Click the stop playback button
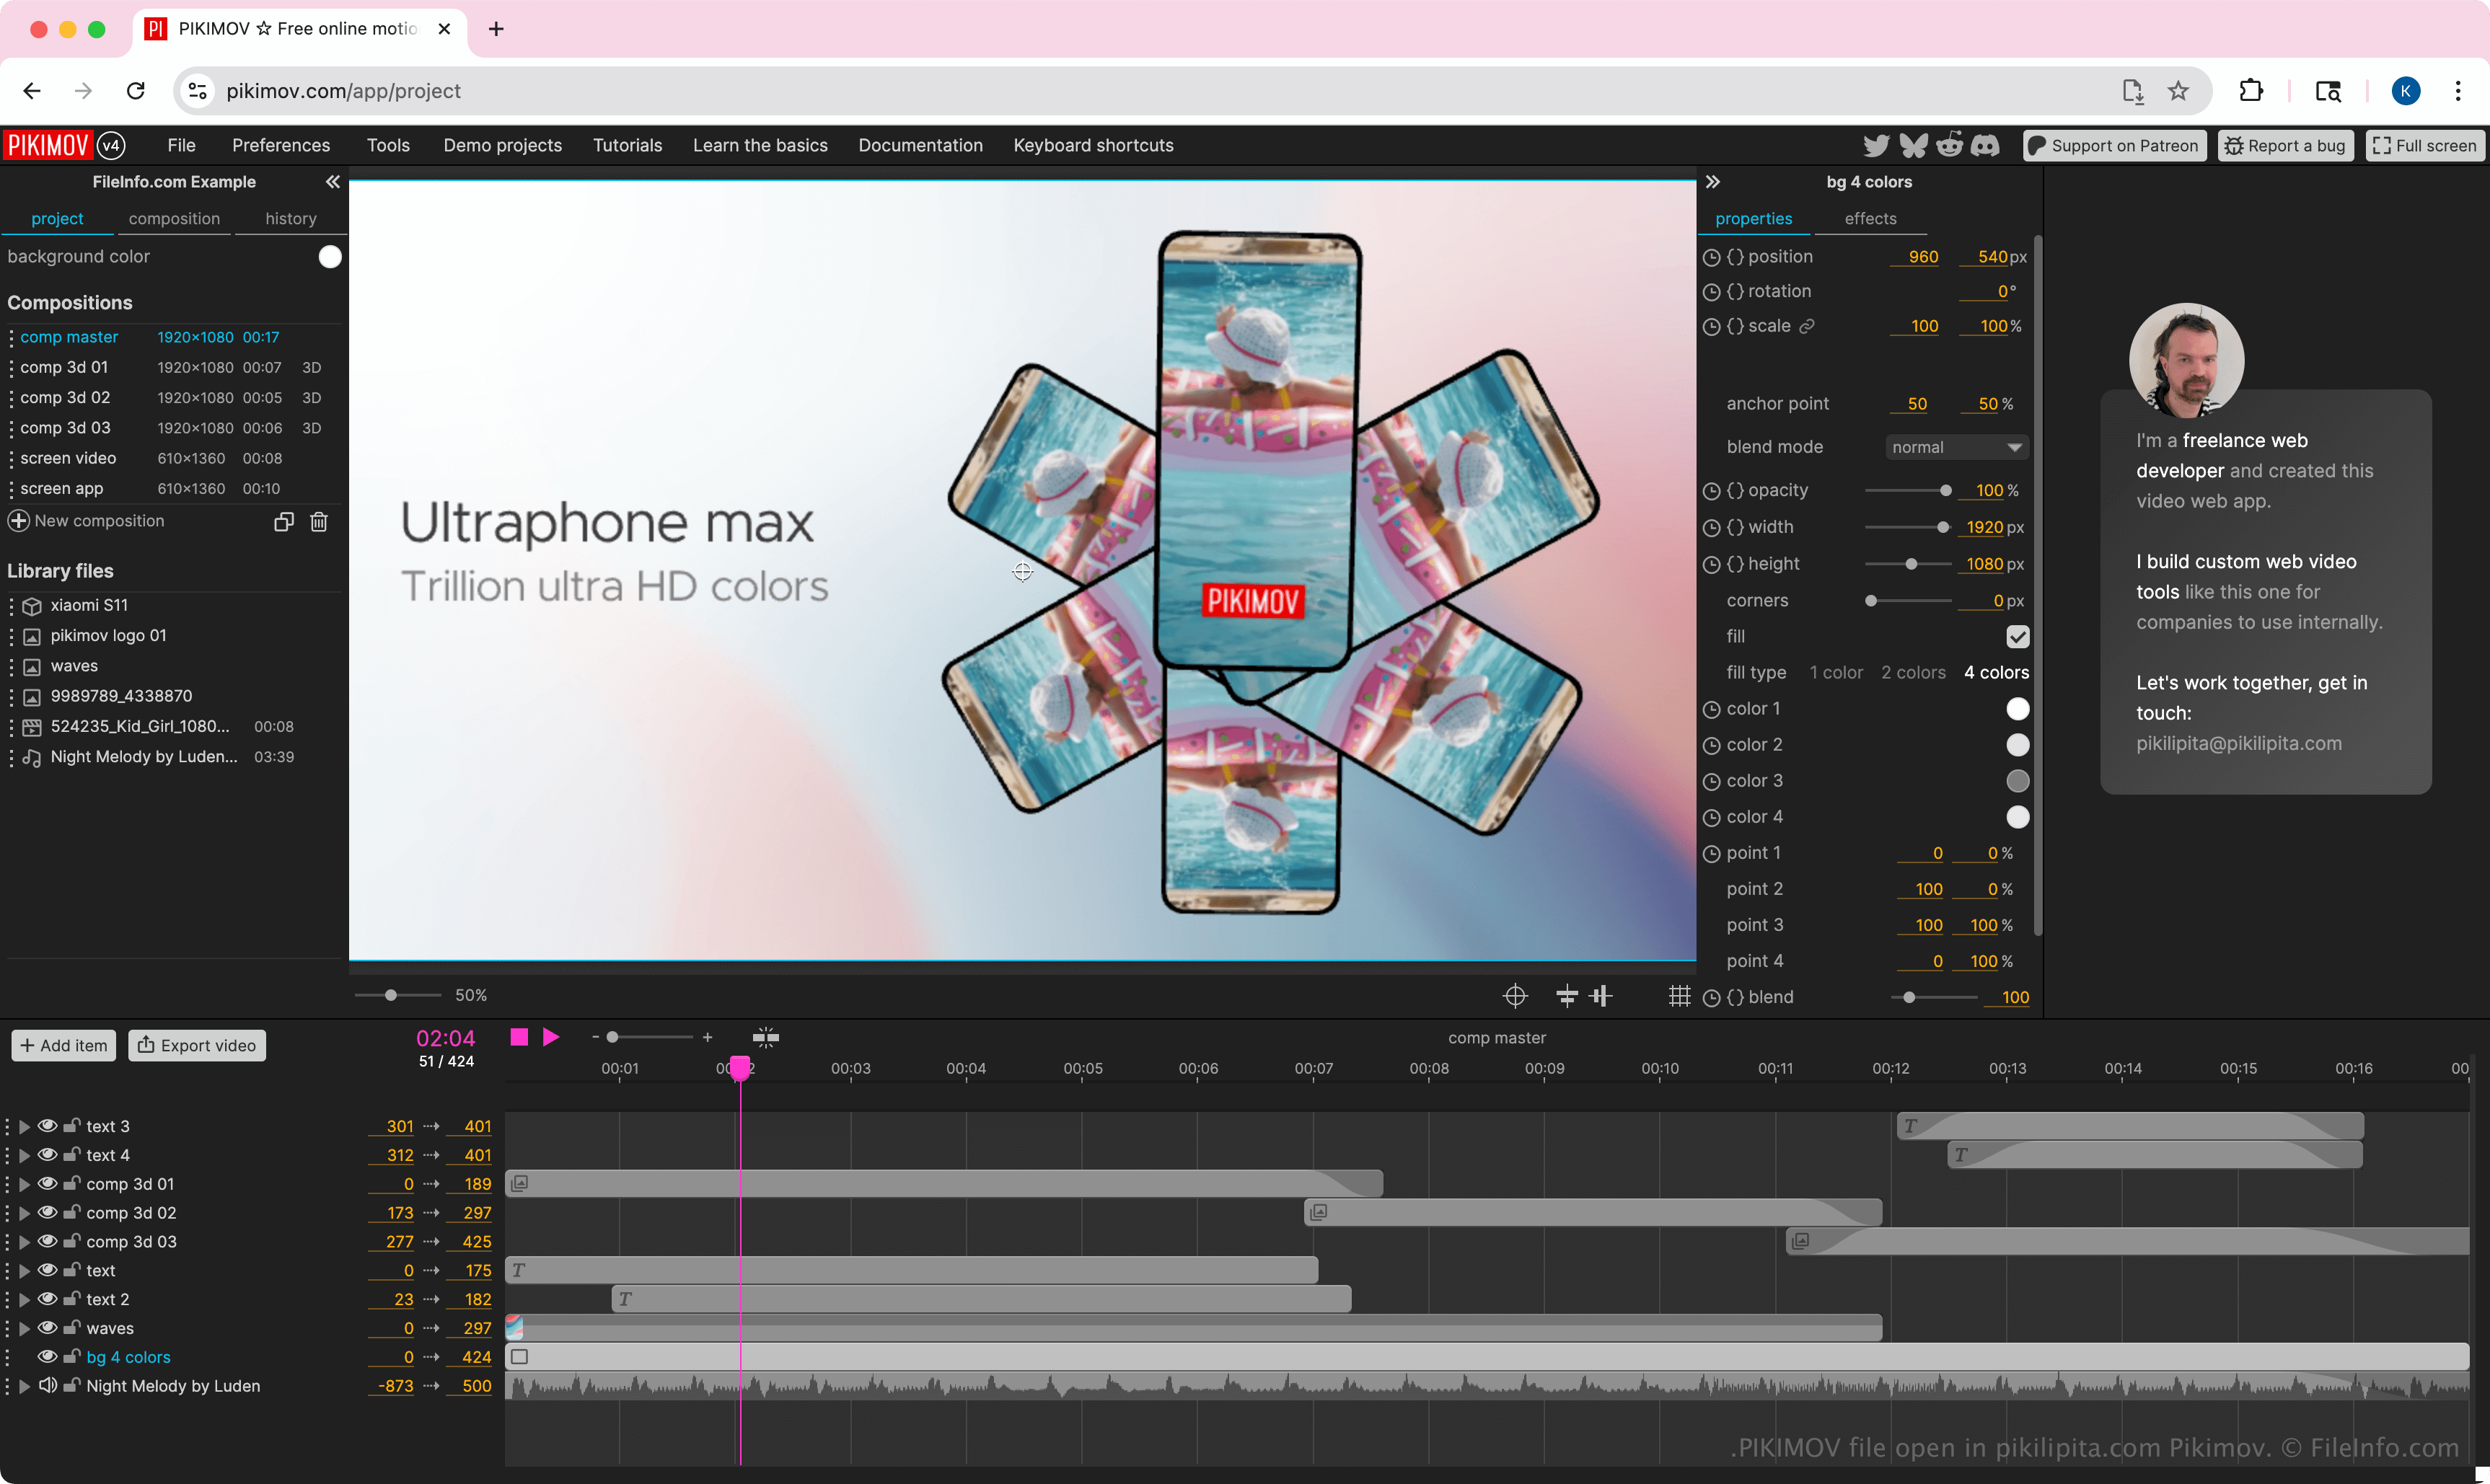 pos(519,1037)
